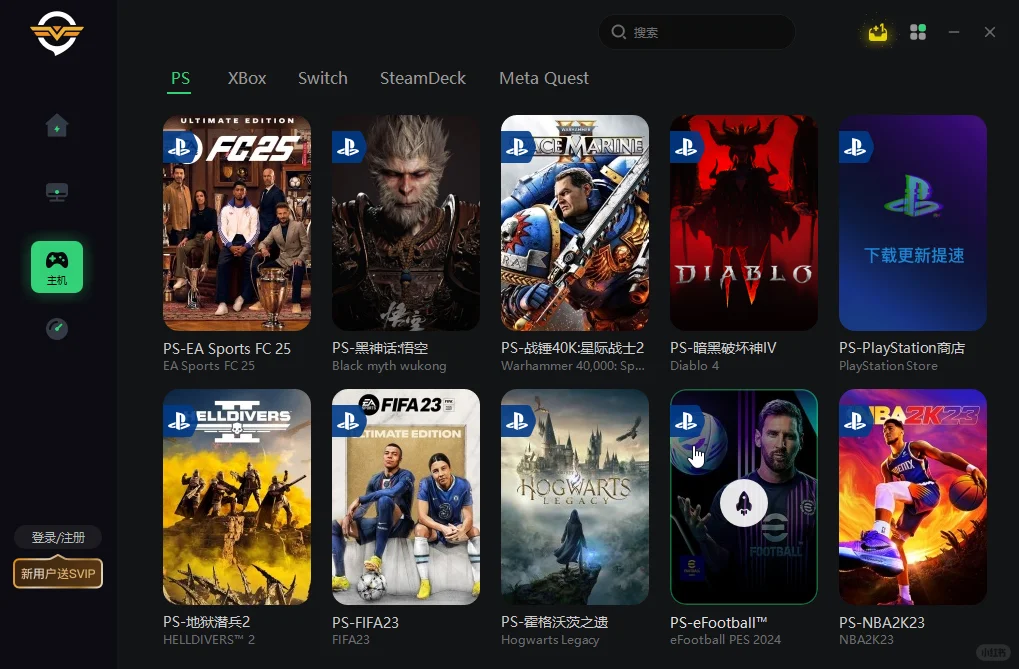Open the home page sidebar icon
Viewport: 1019px width, 669px height.
(x=57, y=125)
